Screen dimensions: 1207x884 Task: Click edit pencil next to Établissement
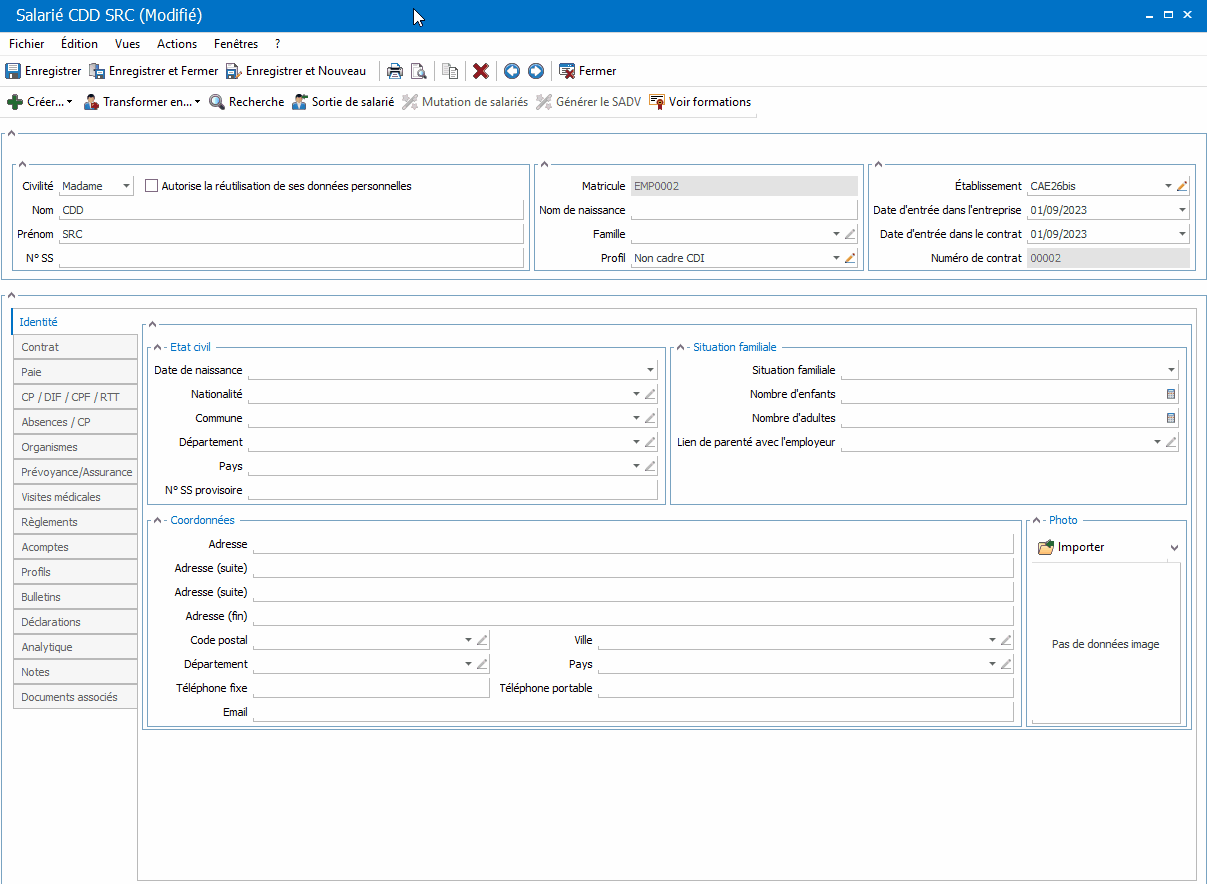[1182, 186]
